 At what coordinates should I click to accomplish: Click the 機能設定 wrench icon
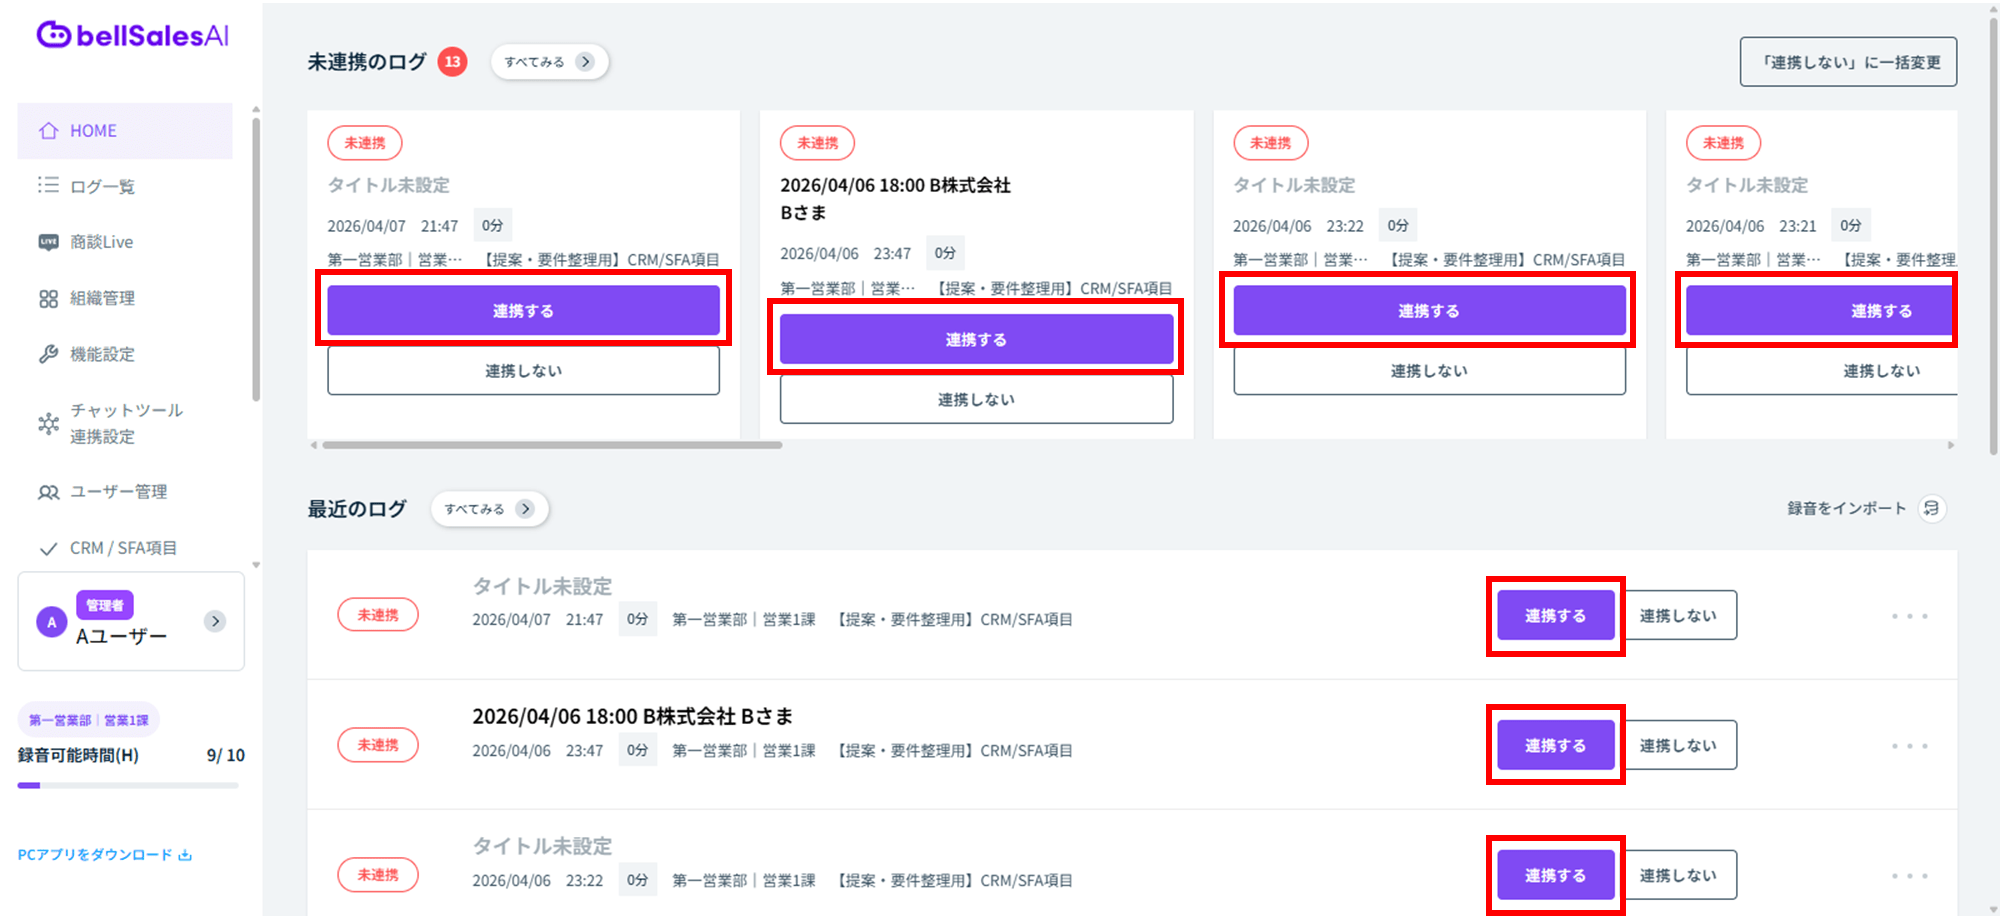tap(48, 354)
